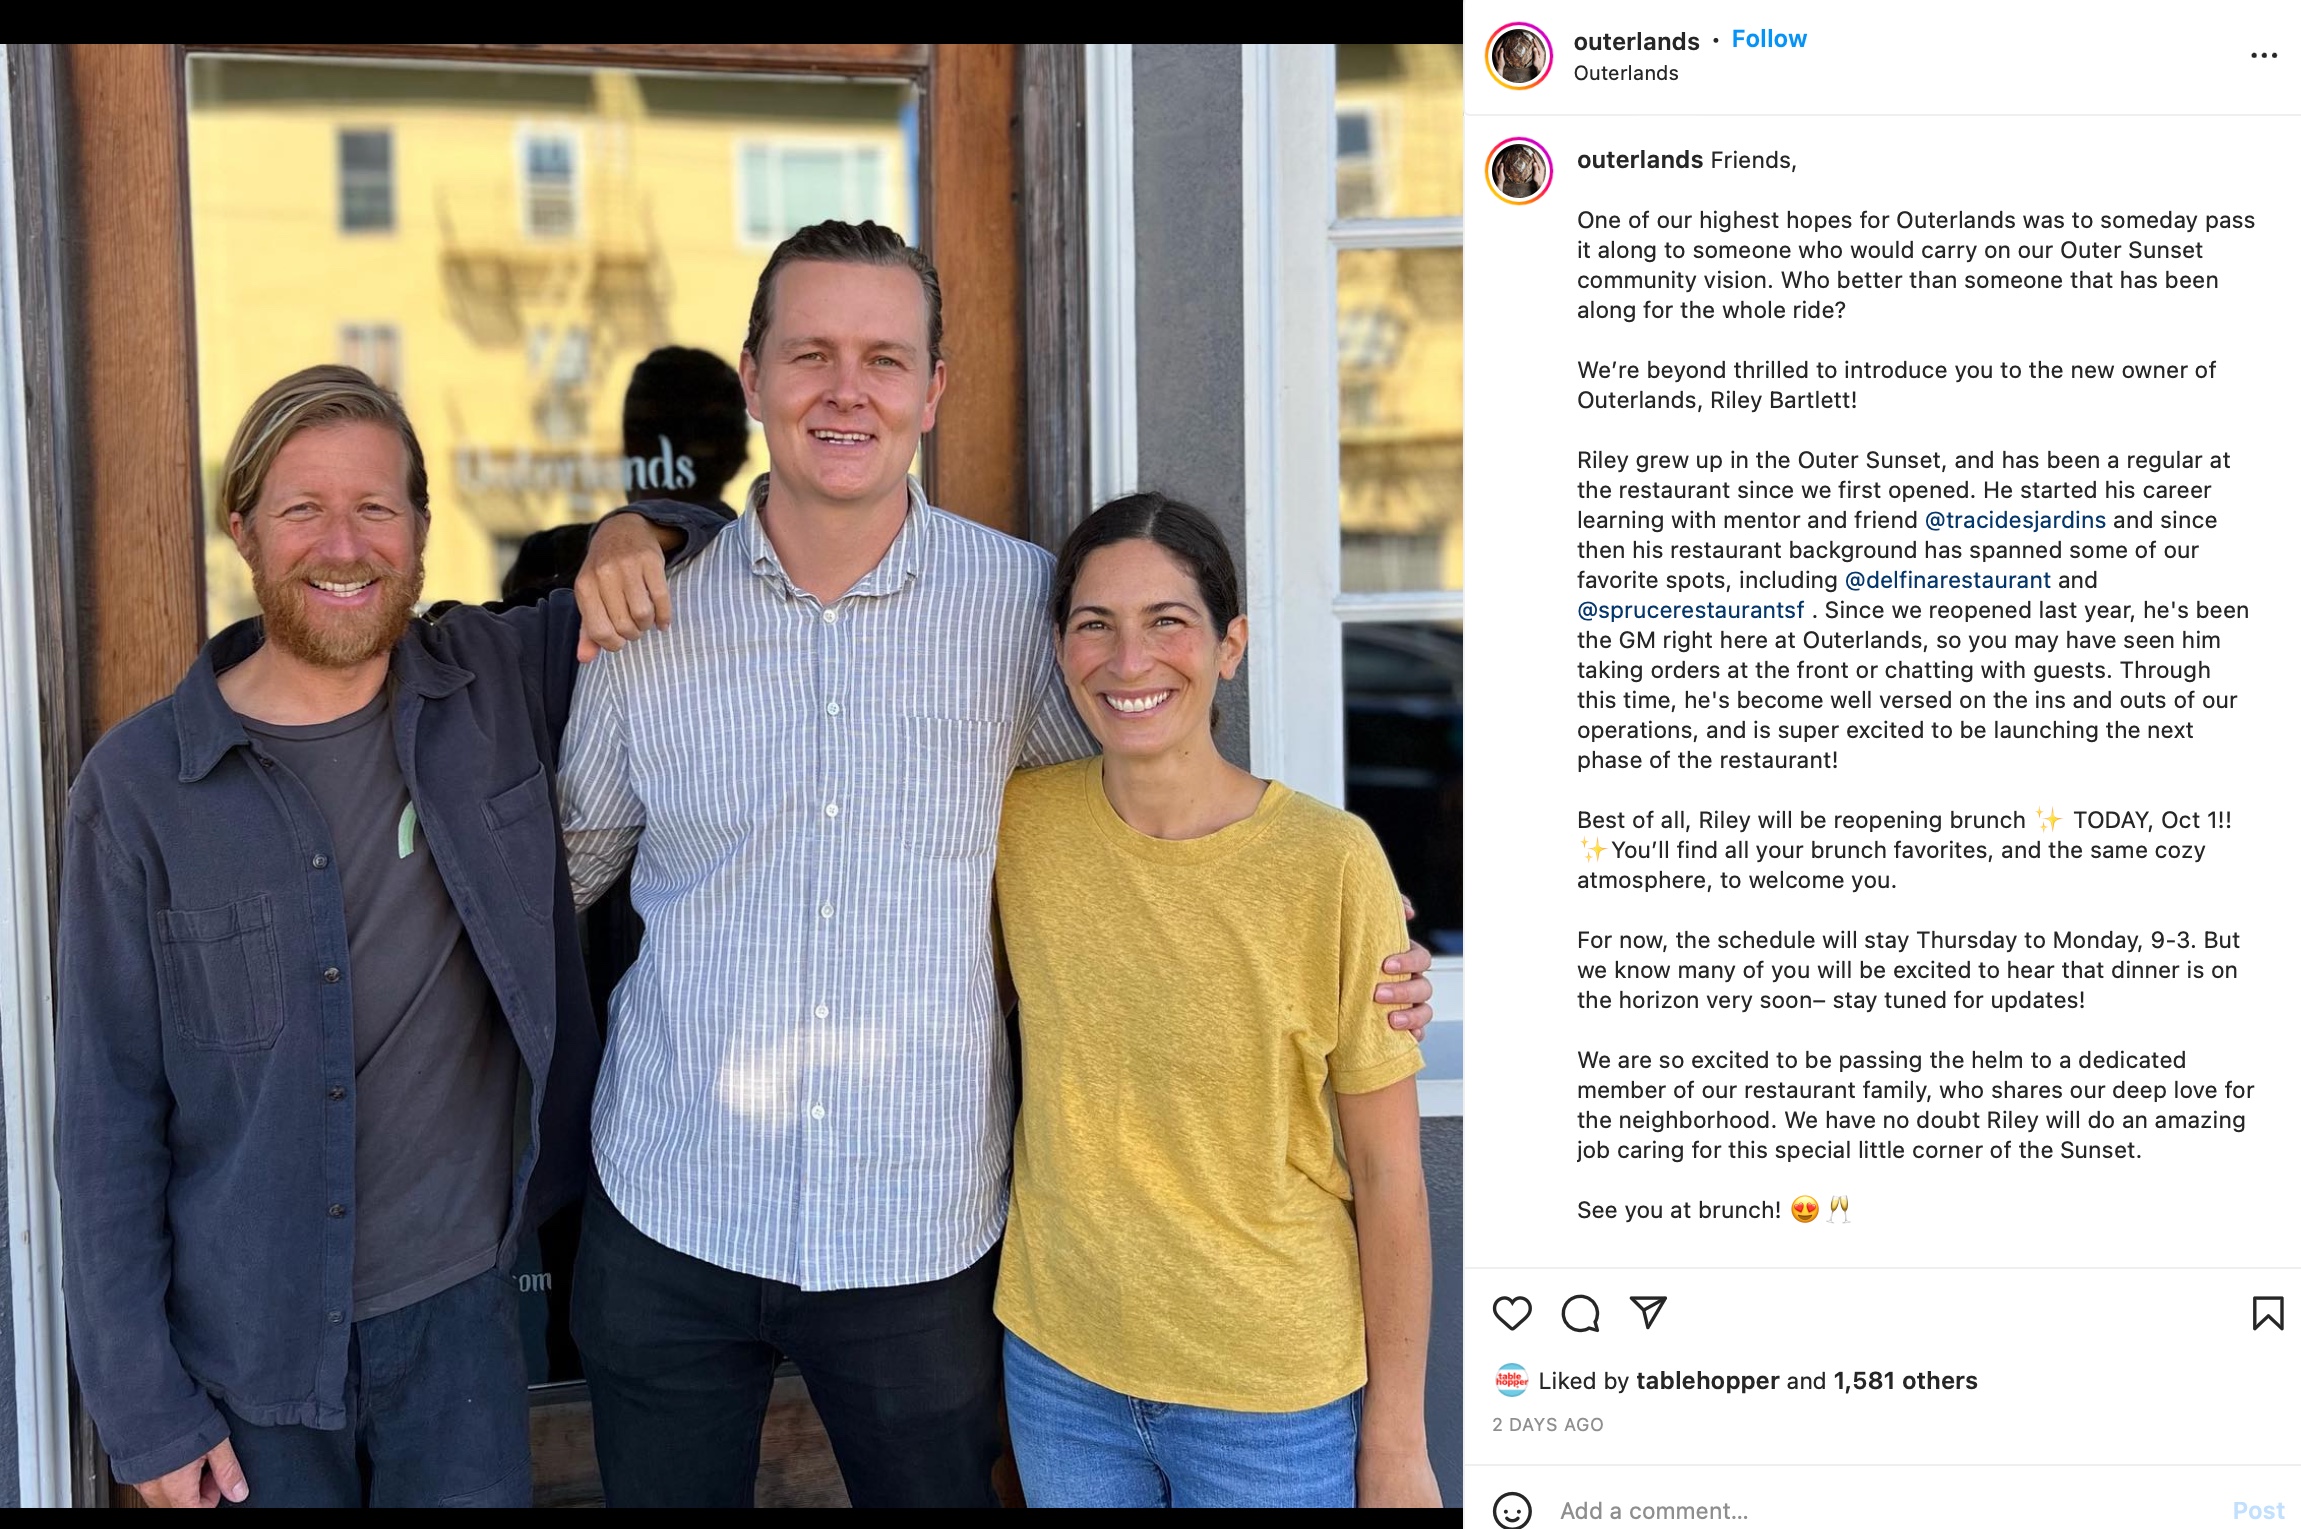Click the bold outerlands username in the caption

pyautogui.click(x=1640, y=160)
